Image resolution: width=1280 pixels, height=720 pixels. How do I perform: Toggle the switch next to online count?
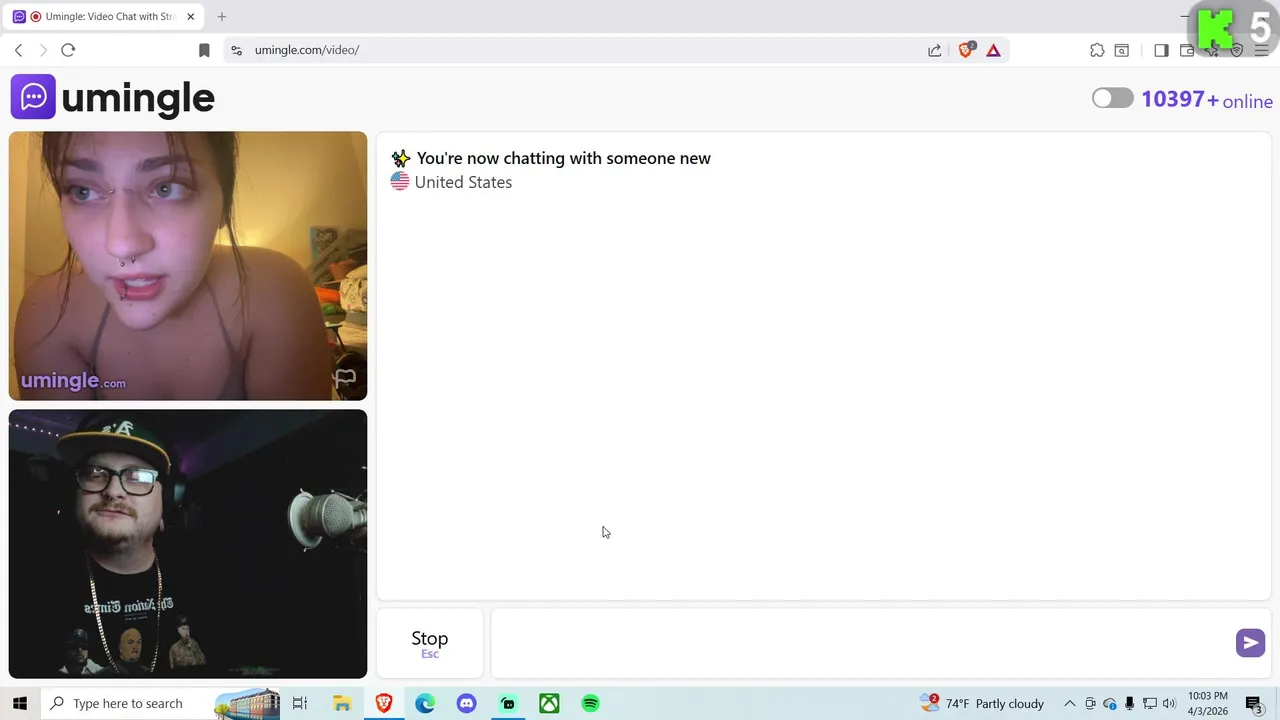pos(1112,98)
